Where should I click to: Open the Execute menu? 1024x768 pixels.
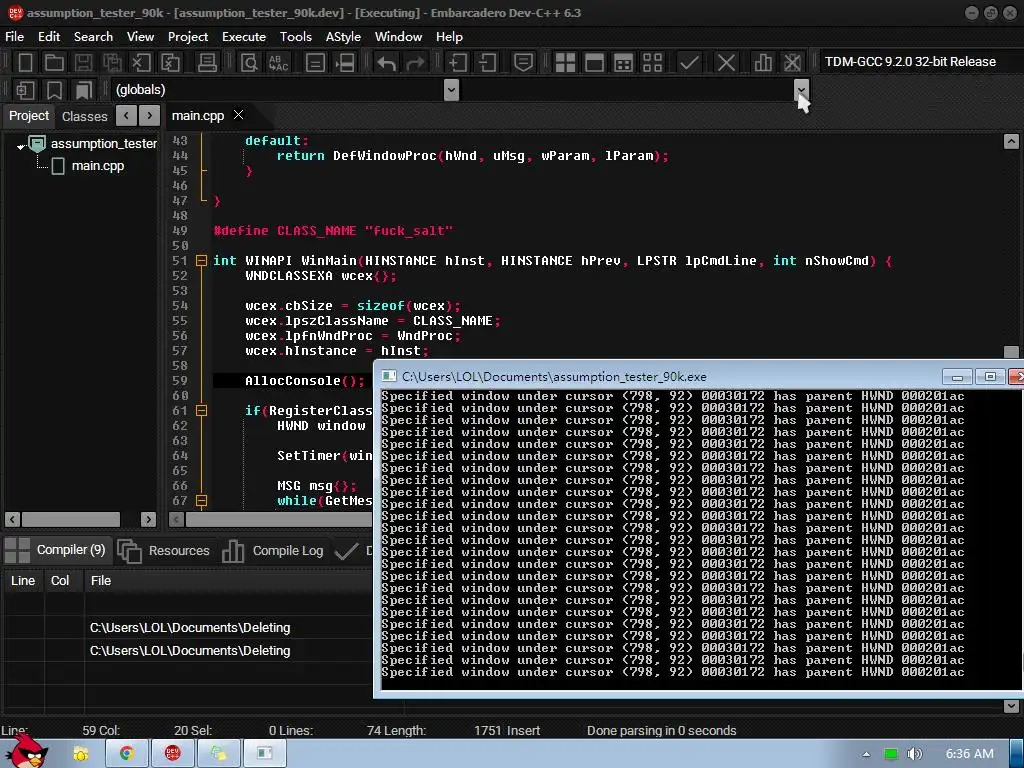(x=244, y=36)
